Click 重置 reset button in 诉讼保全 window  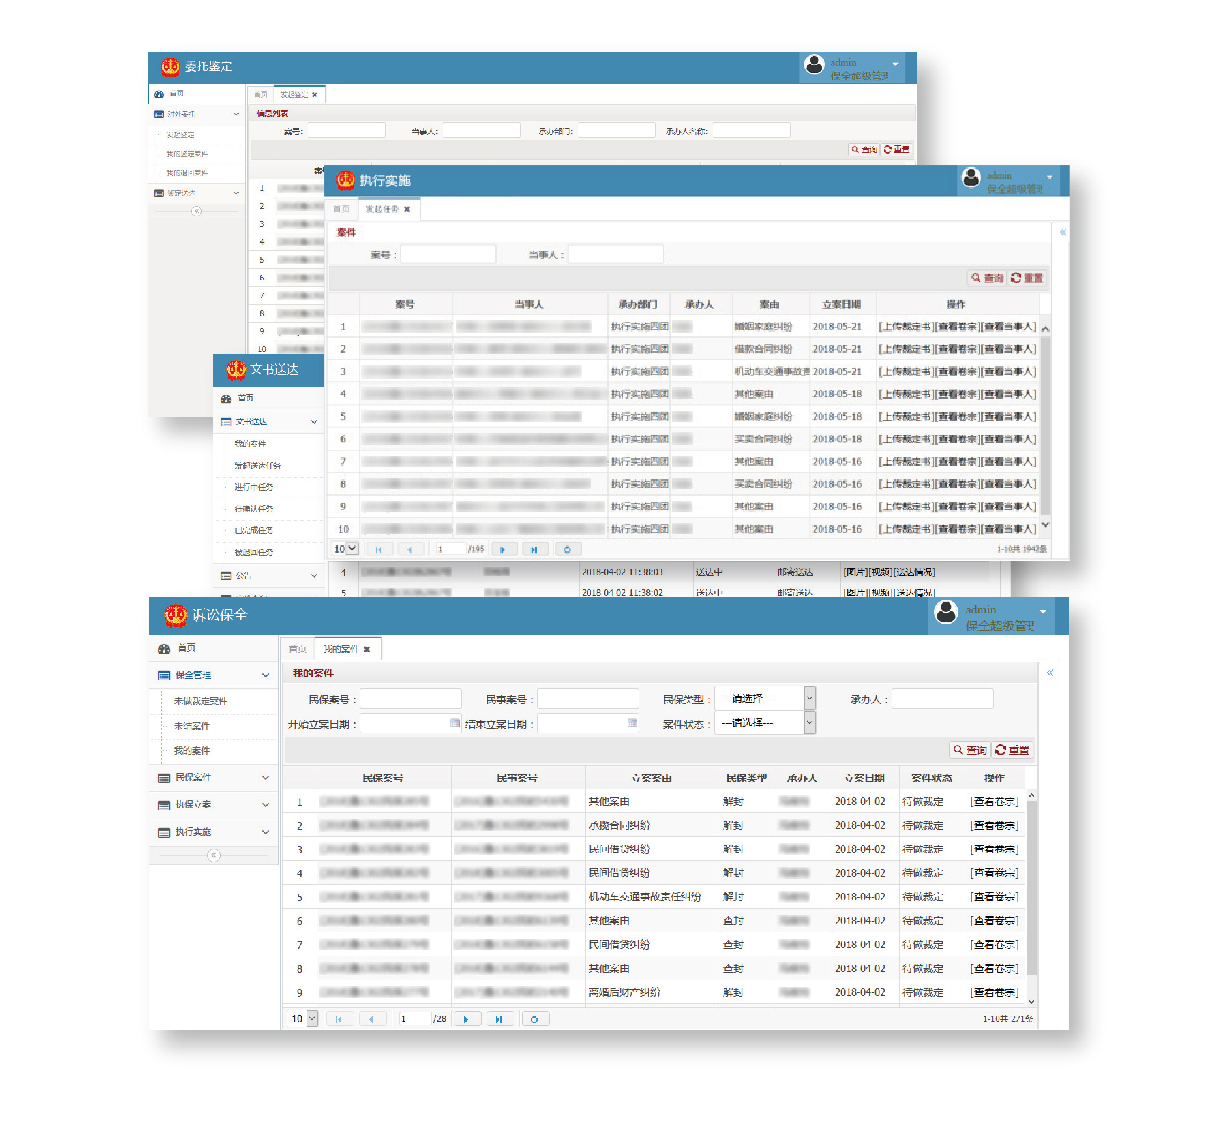(x=1012, y=750)
